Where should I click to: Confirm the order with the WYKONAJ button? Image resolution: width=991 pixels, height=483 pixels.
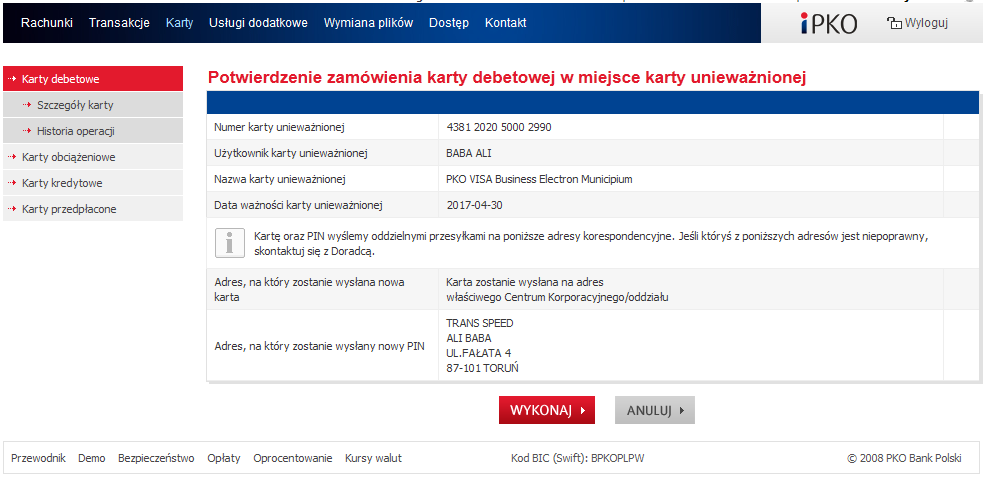[x=547, y=410]
